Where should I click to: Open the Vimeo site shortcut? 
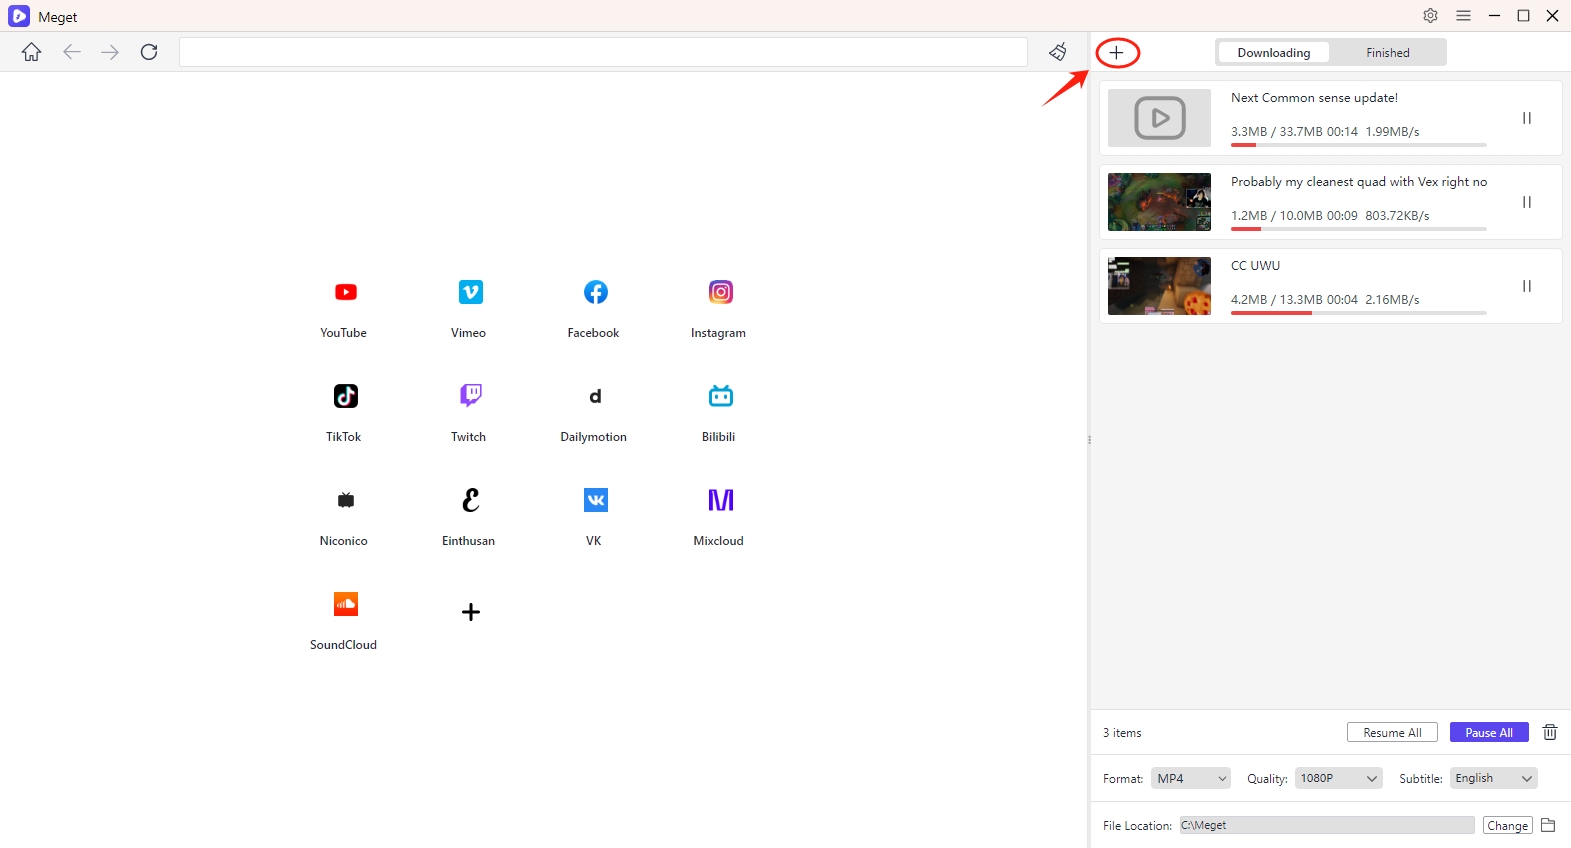[470, 308]
